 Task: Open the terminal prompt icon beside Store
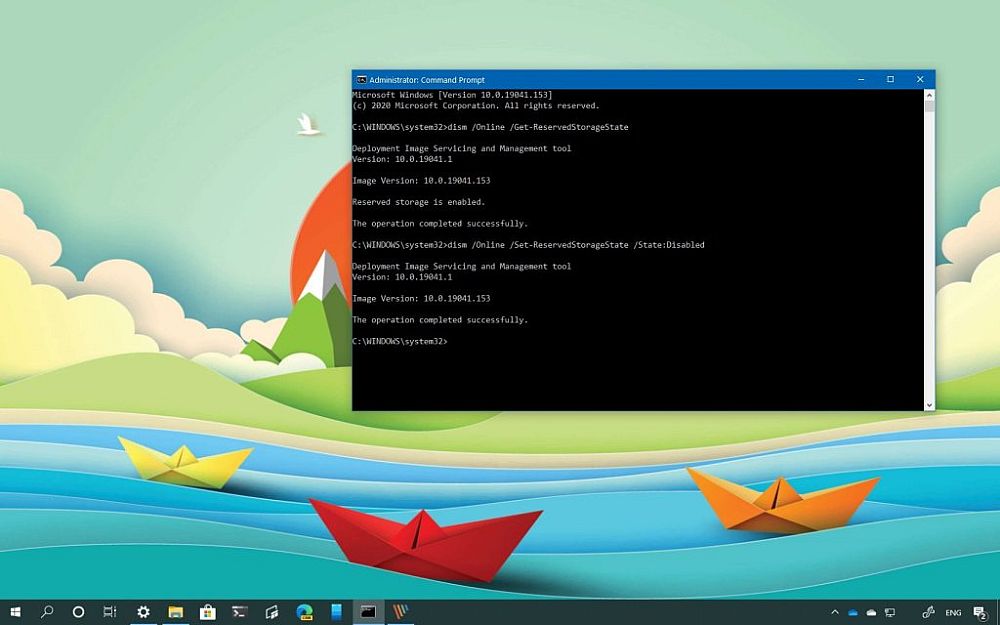240,612
